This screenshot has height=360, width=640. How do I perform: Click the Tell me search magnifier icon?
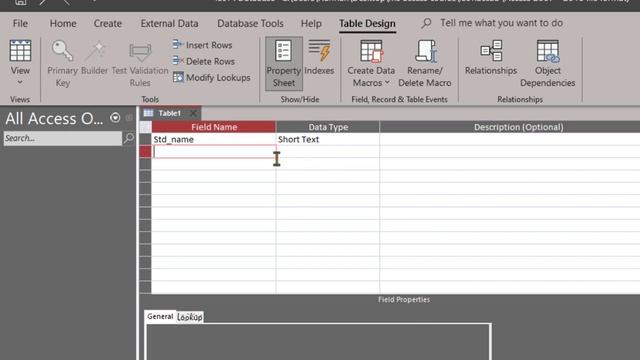click(426, 23)
